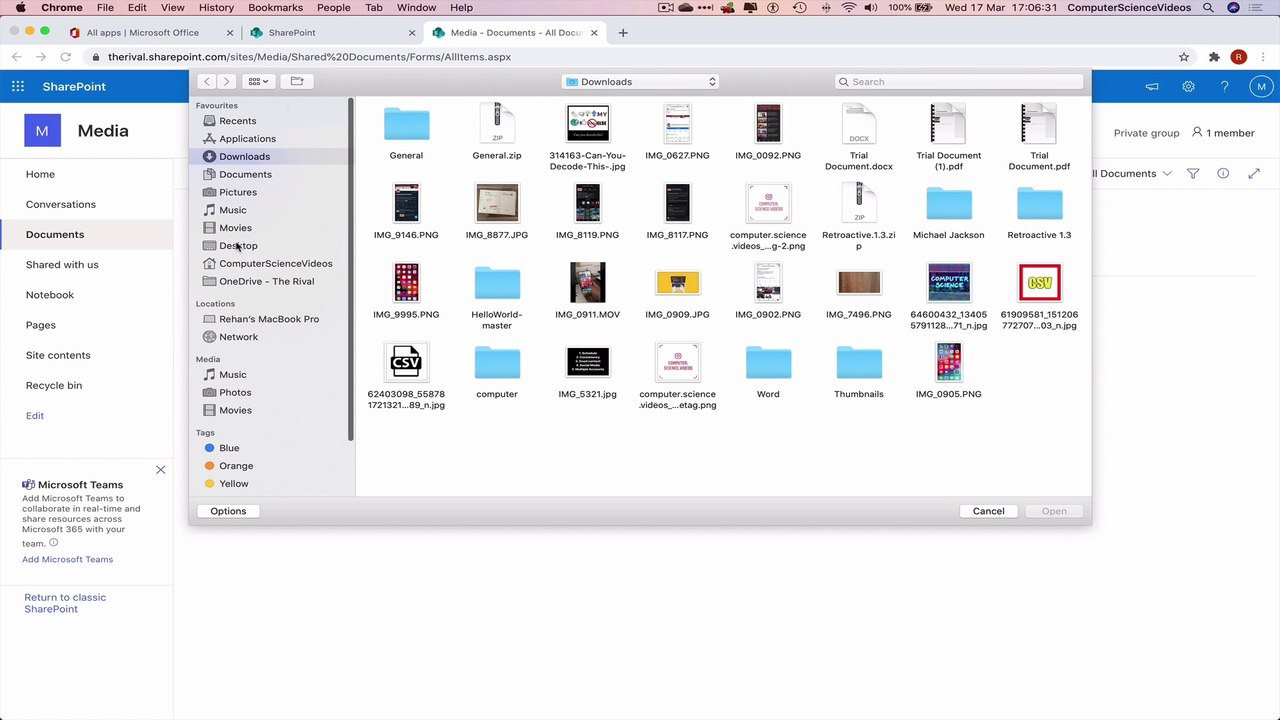
Task: Open Spotlight search in macOS menu bar
Action: coord(1208,8)
